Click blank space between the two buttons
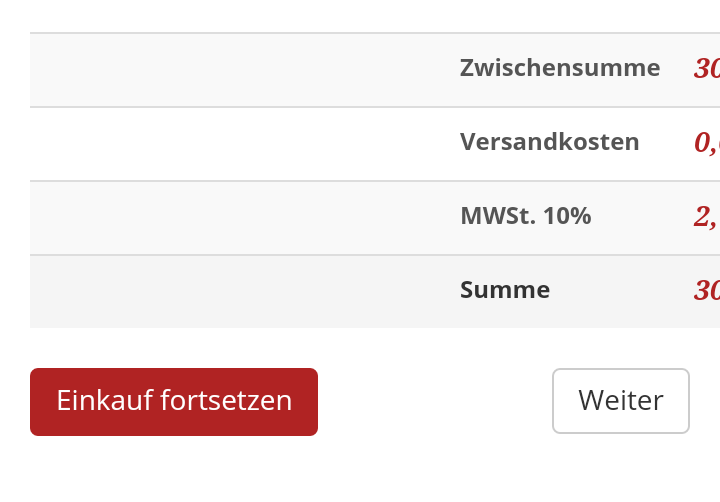The height and width of the screenshot is (502, 720). [435, 402]
